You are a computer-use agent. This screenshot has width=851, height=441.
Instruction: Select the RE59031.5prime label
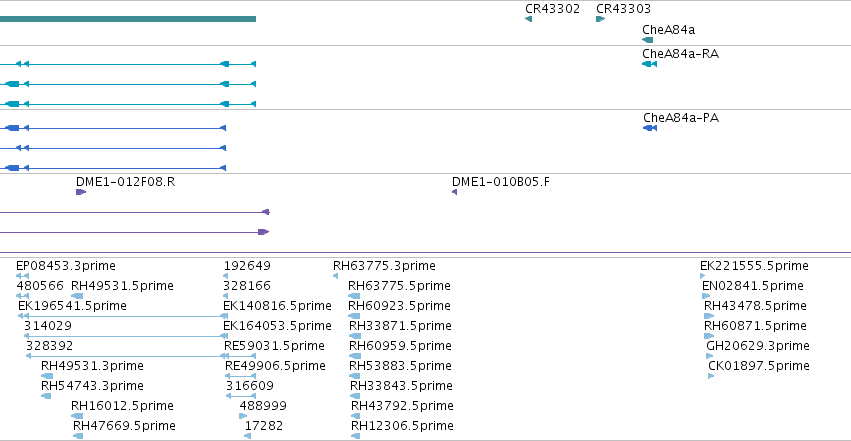click(274, 346)
